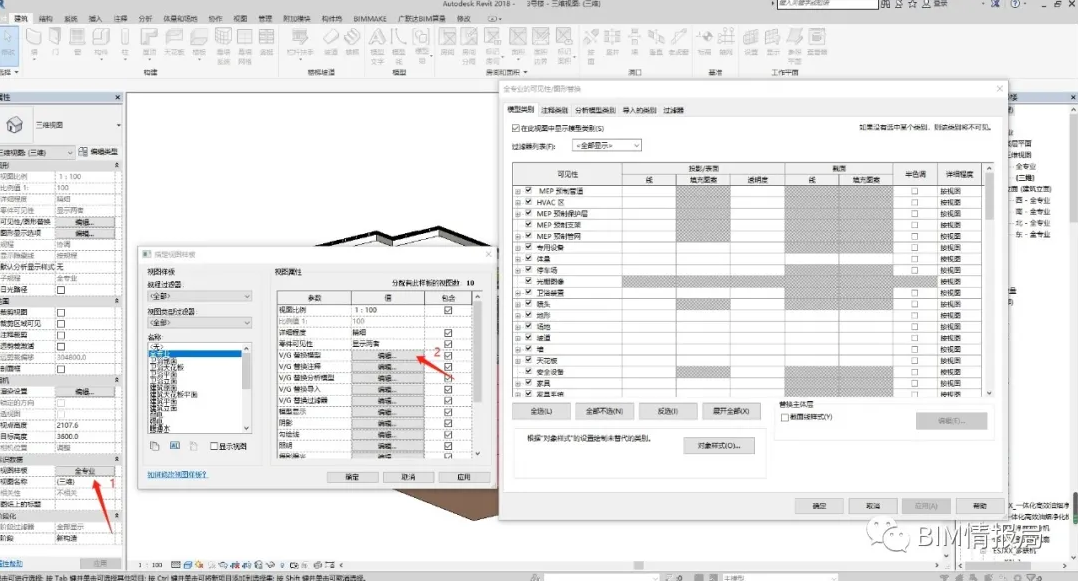Enable the 显示视图 checkbox

click(x=214, y=446)
